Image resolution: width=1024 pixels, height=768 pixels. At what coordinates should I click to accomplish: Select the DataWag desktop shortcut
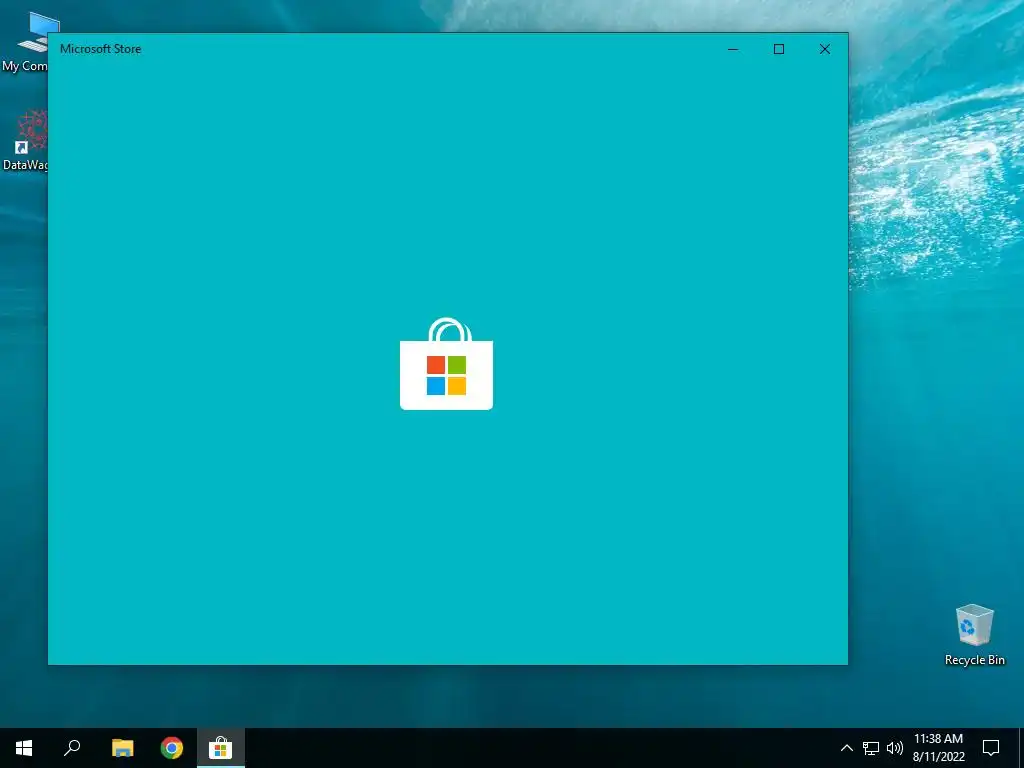[x=25, y=140]
